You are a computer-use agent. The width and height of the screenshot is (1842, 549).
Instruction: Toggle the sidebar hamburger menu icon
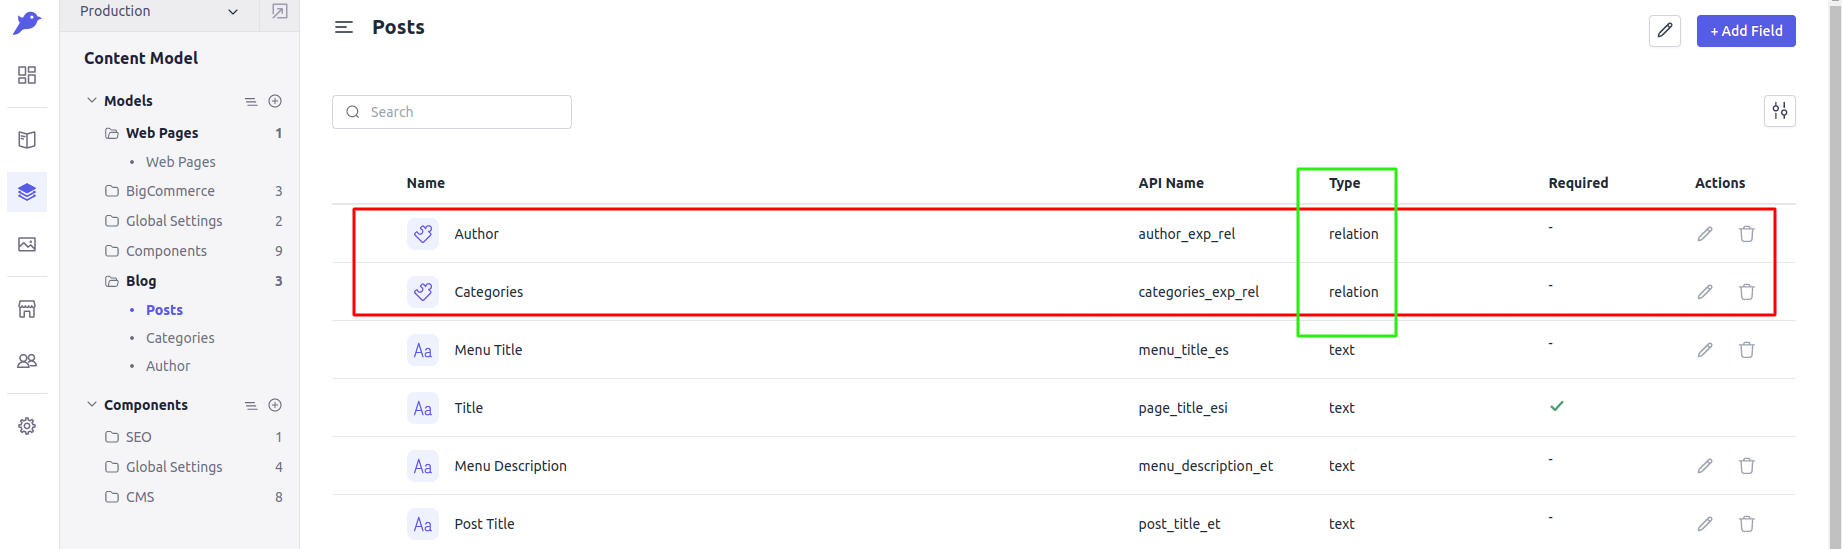pyautogui.click(x=344, y=28)
